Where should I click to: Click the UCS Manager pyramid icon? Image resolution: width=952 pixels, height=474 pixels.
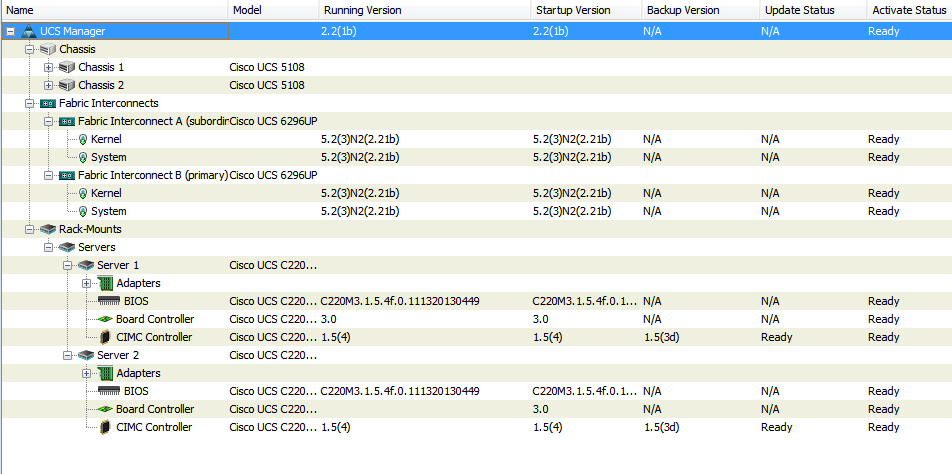pyautogui.click(x=29, y=31)
